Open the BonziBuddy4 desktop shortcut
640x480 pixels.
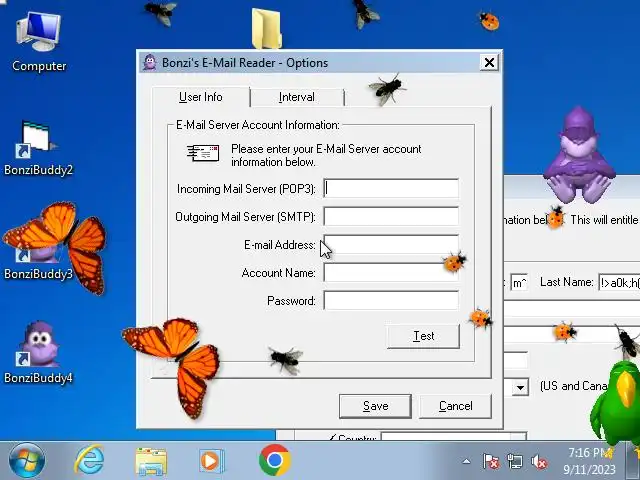38,353
